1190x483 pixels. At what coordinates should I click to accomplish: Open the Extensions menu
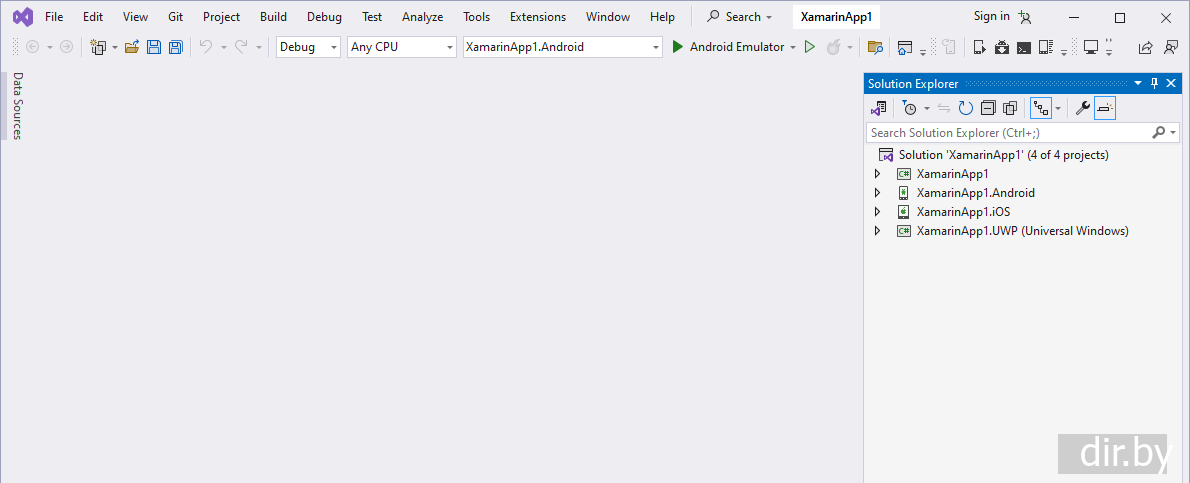537,17
